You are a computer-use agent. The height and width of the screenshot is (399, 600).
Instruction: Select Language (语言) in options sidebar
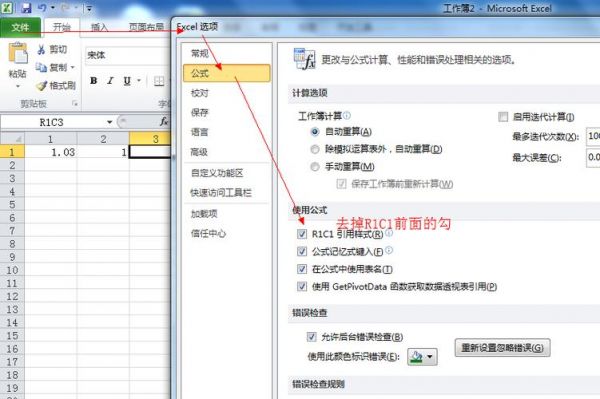tap(227, 132)
